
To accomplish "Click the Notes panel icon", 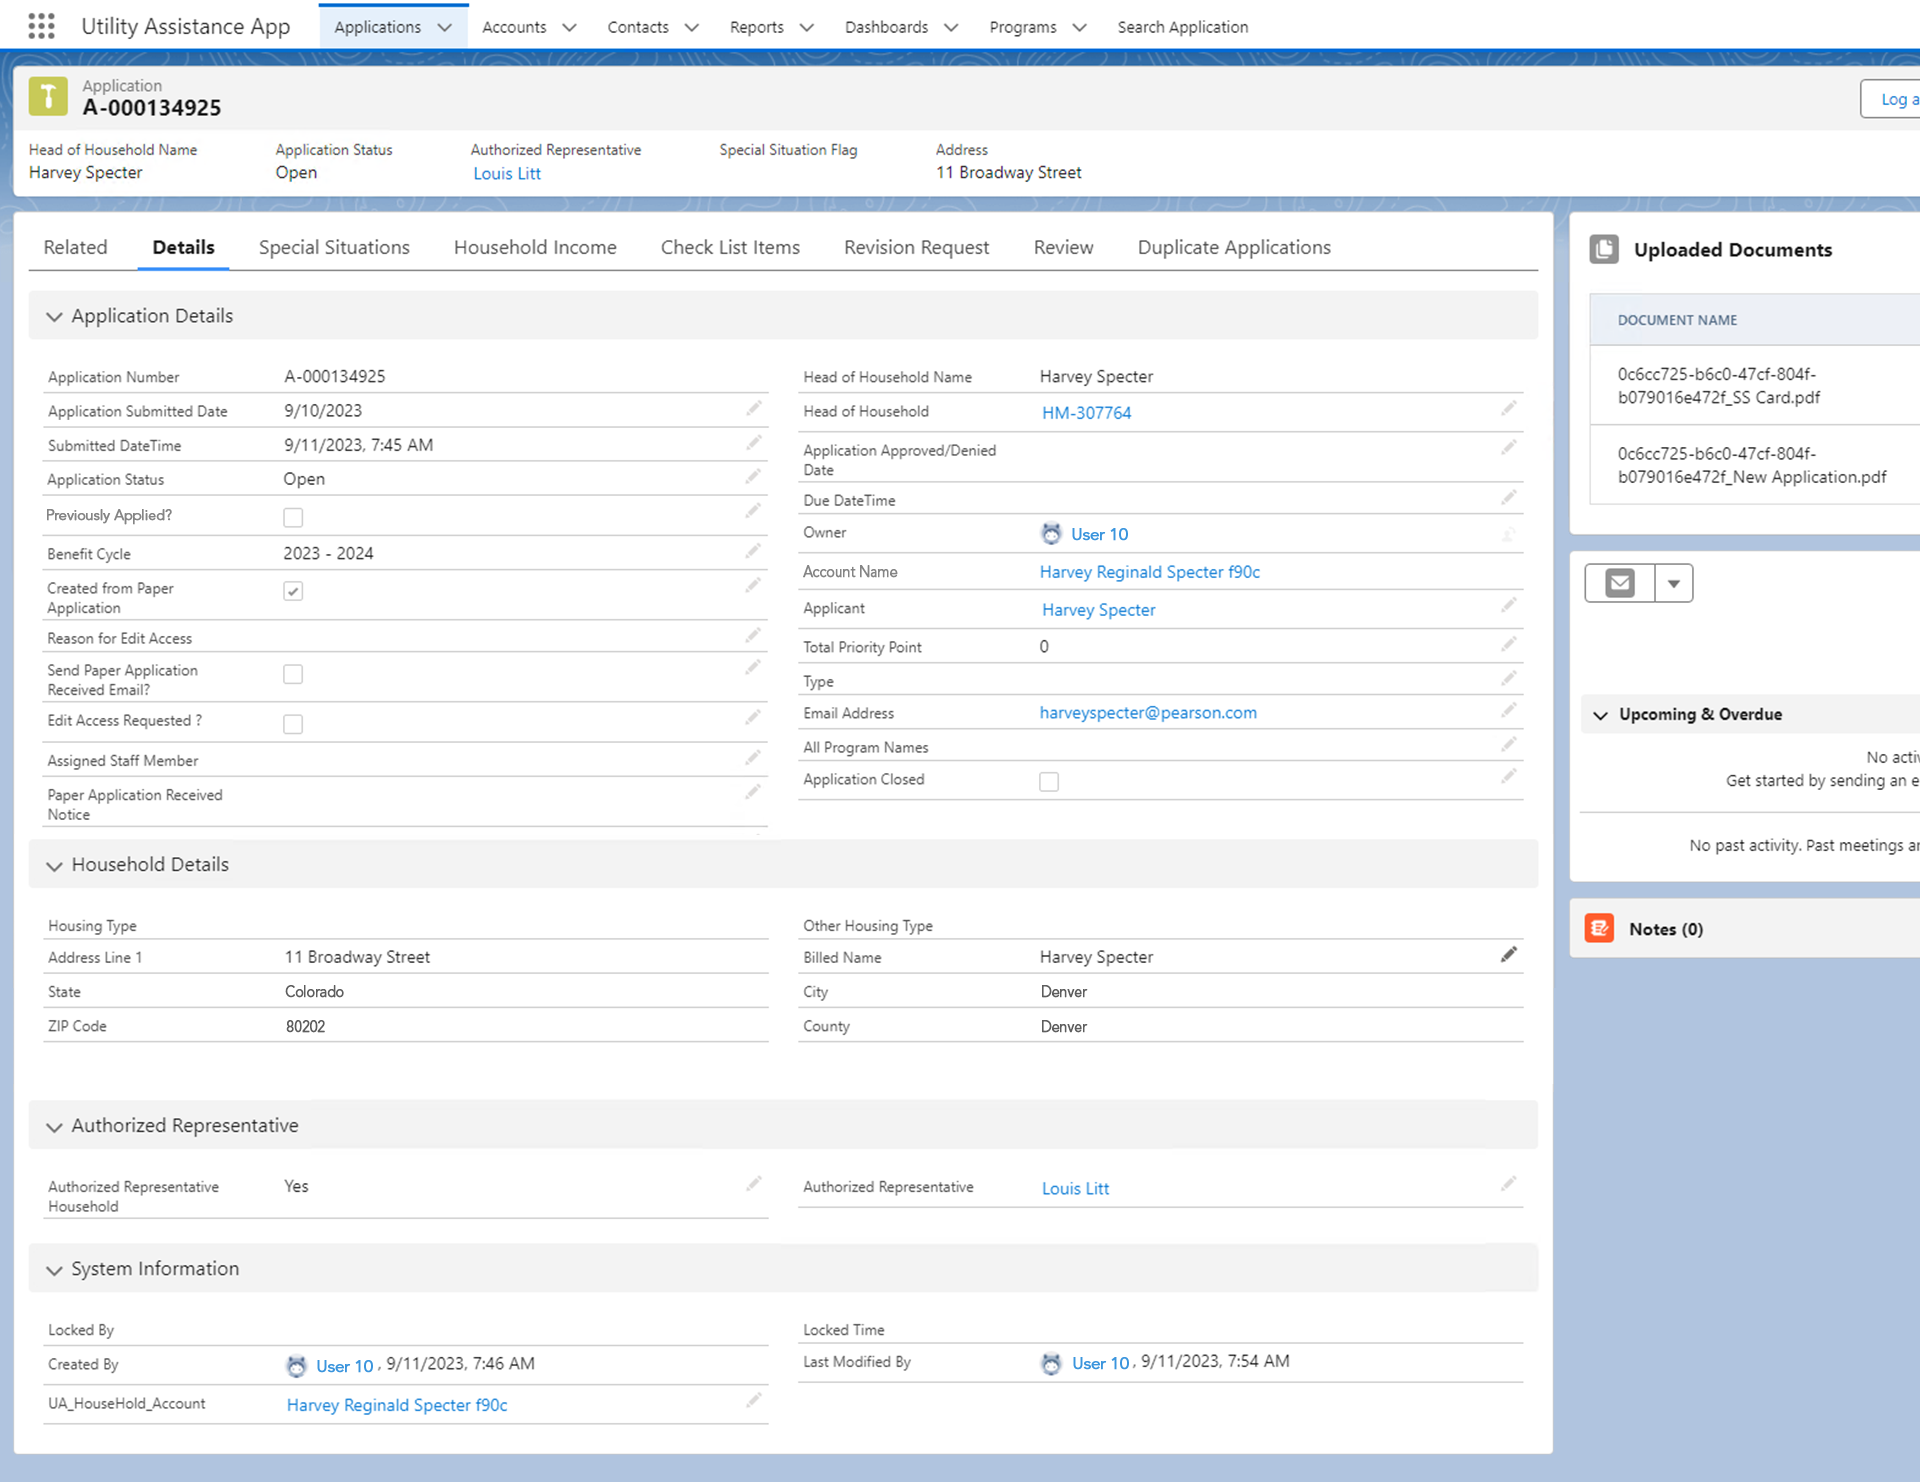I will point(1599,928).
